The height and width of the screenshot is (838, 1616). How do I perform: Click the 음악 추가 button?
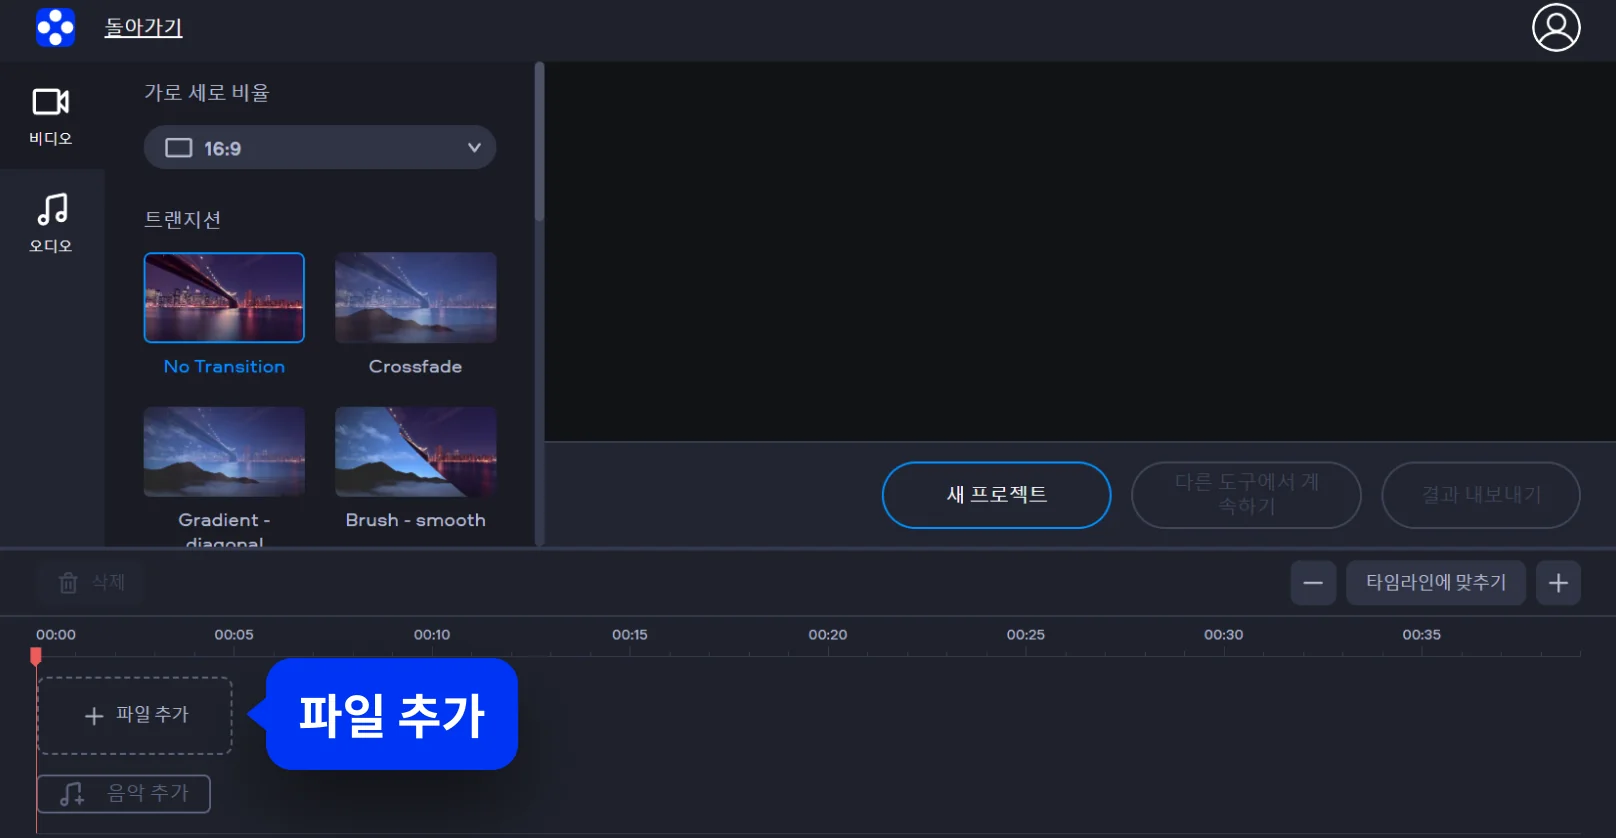[x=124, y=794]
